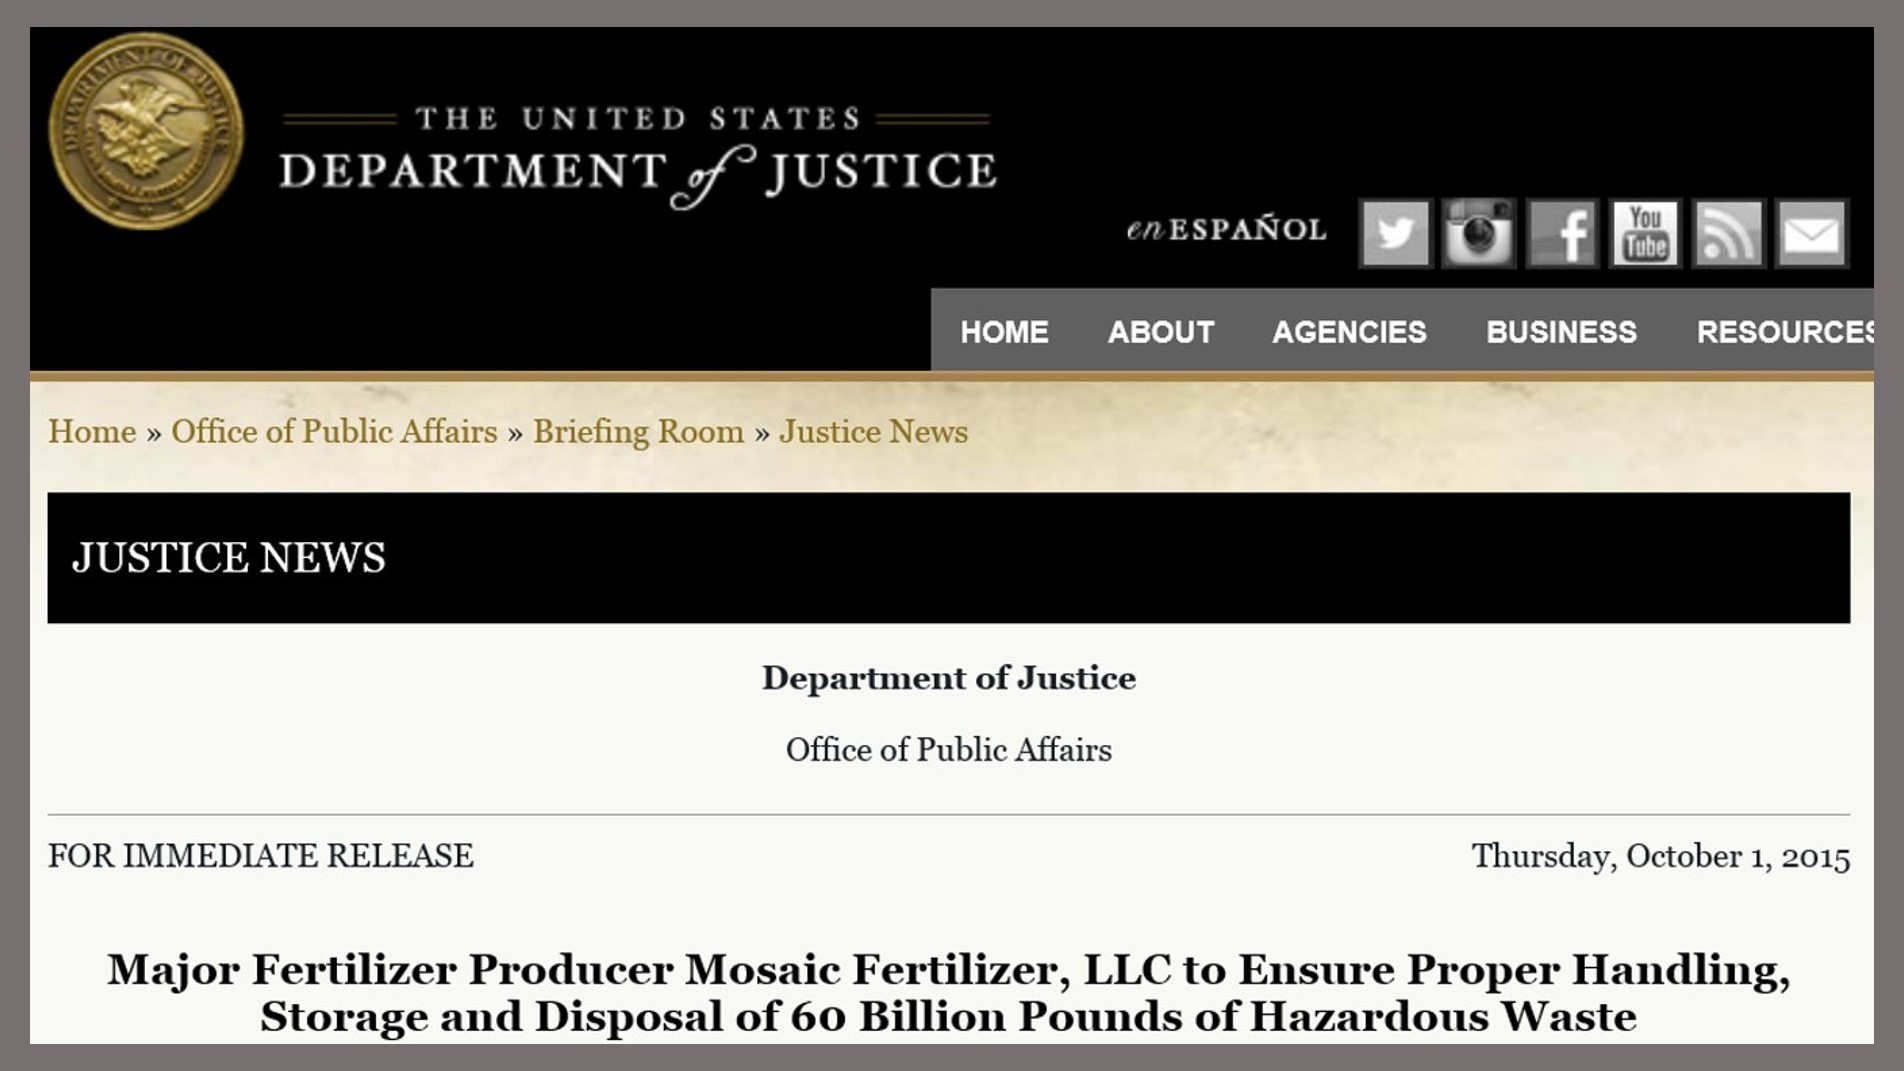Image resolution: width=1904 pixels, height=1071 pixels.
Task: Click the email envelope icon
Action: 1811,234
